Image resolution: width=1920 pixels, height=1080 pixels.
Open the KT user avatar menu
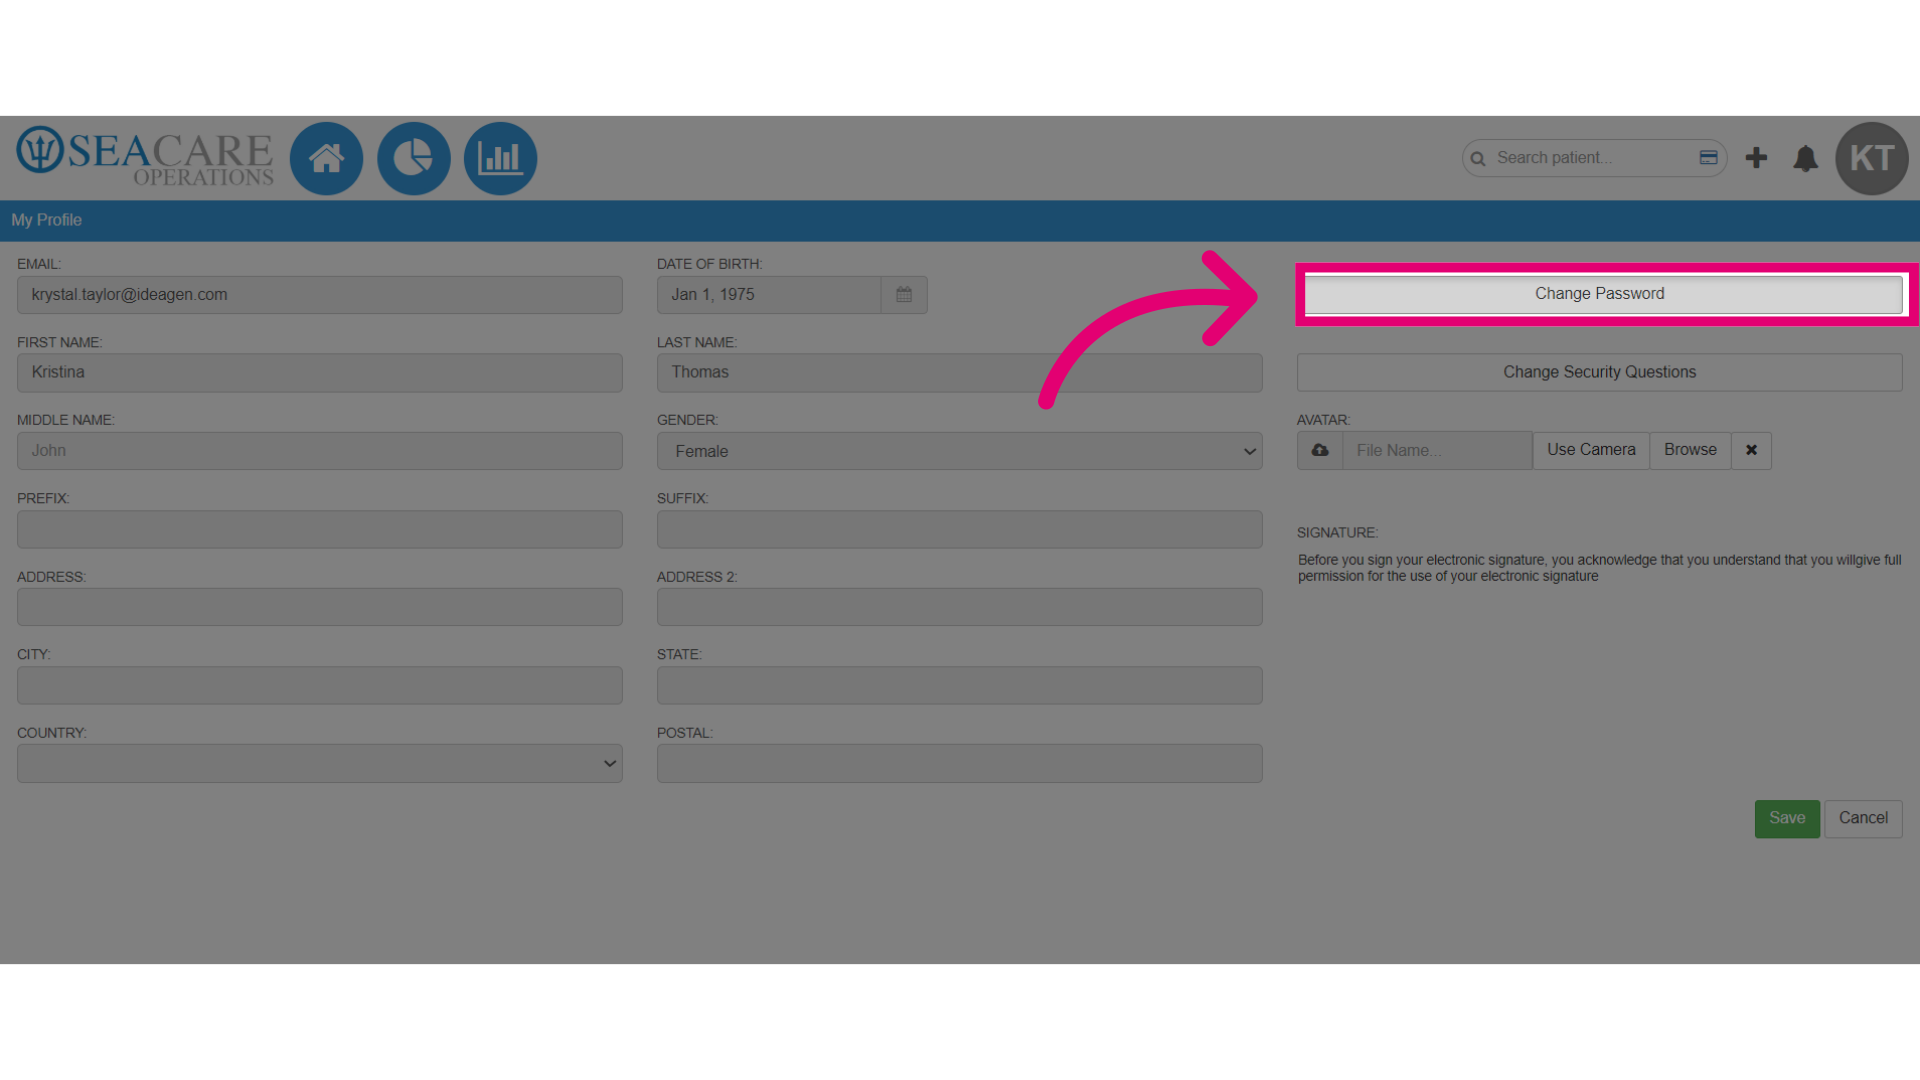(1872, 158)
